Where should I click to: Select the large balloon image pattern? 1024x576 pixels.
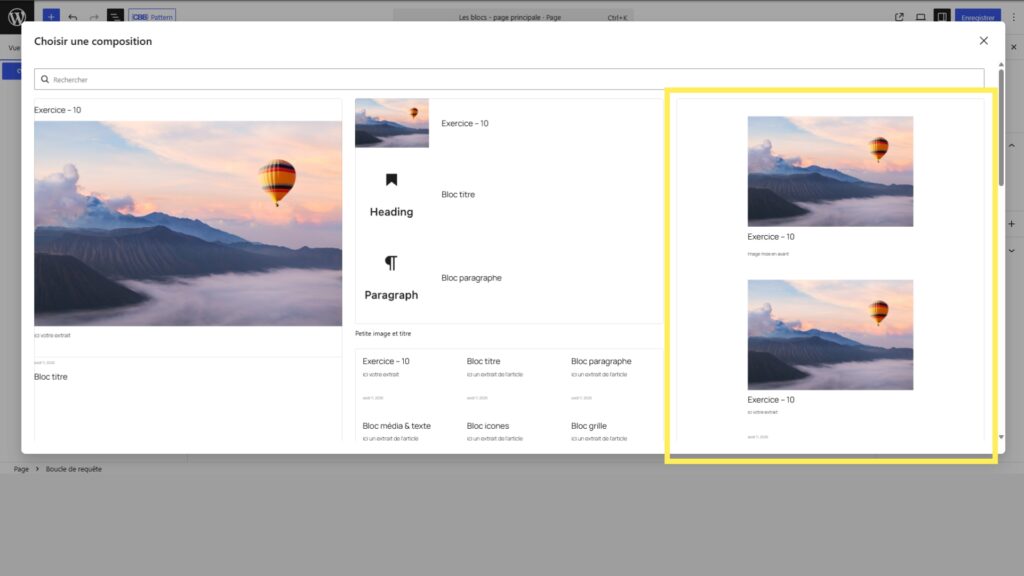coord(188,223)
